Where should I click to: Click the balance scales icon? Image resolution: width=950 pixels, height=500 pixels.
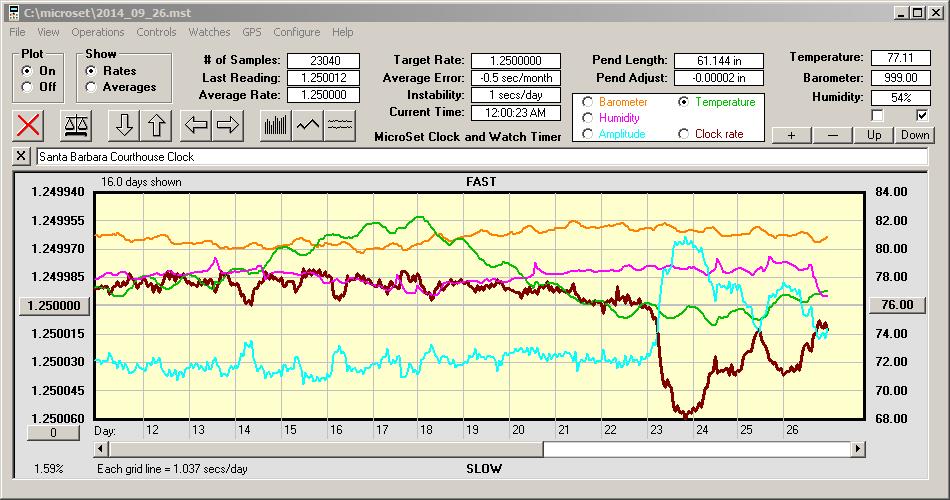click(x=75, y=125)
